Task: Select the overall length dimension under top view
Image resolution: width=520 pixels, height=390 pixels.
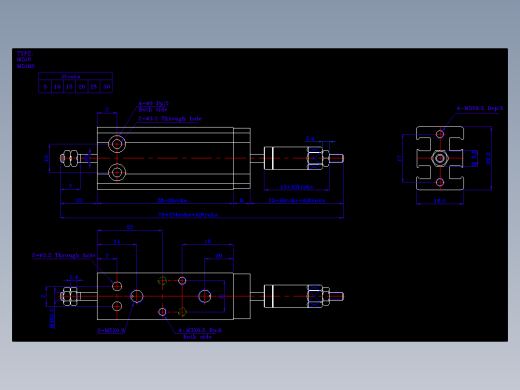Action: [188, 215]
